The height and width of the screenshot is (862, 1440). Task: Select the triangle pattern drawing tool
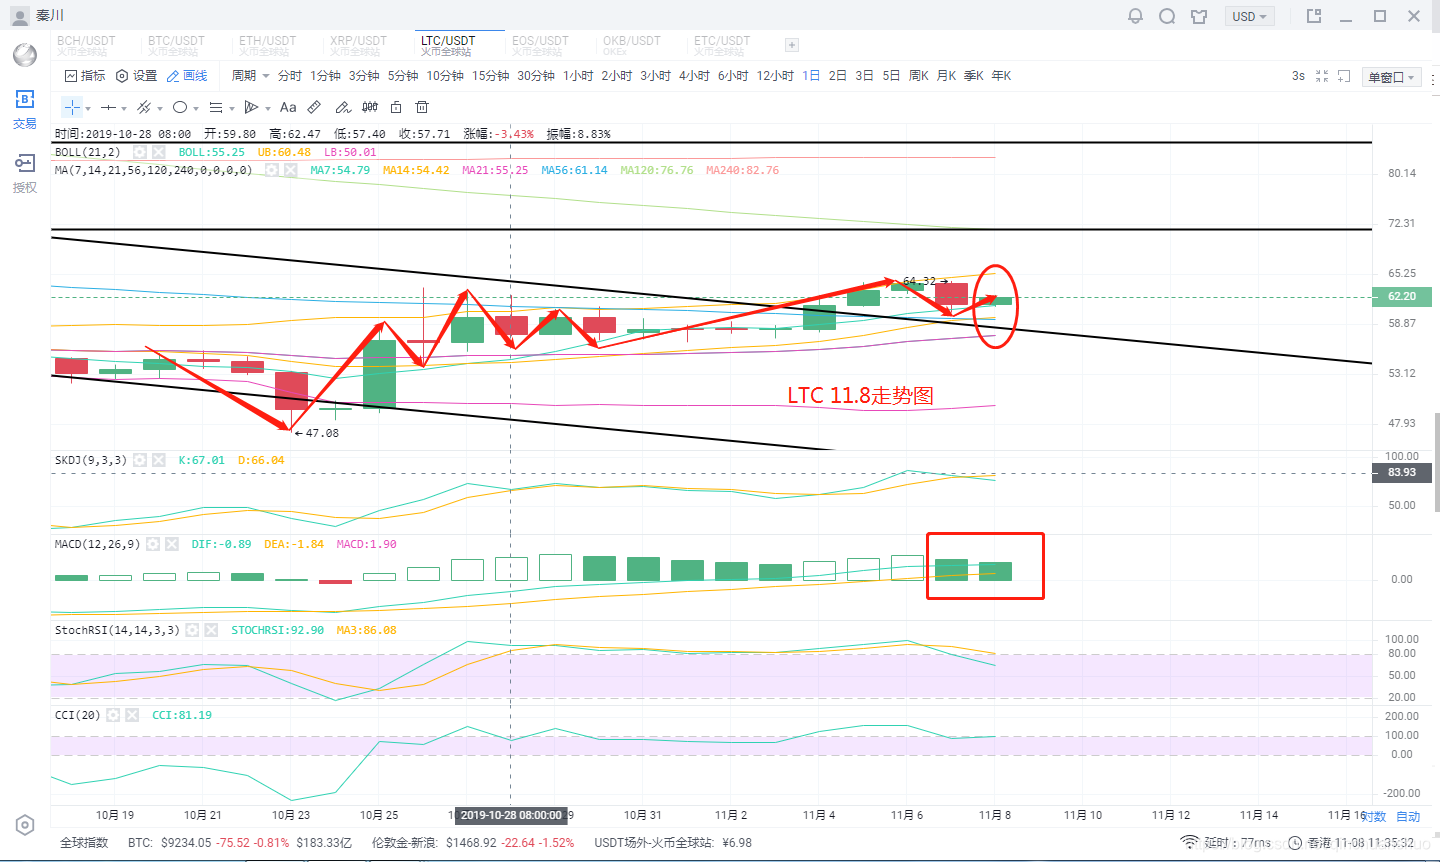pyautogui.click(x=252, y=107)
